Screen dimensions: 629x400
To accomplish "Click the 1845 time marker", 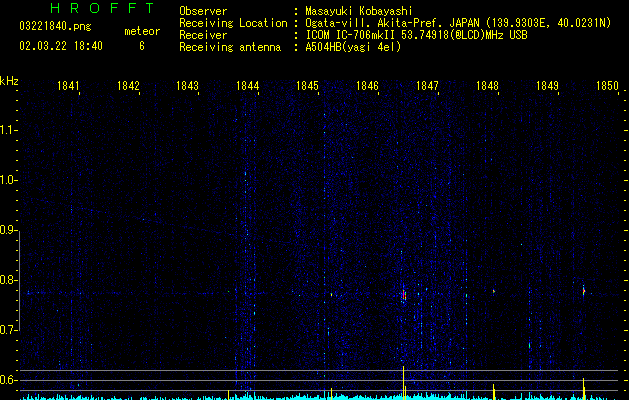I will click(307, 86).
